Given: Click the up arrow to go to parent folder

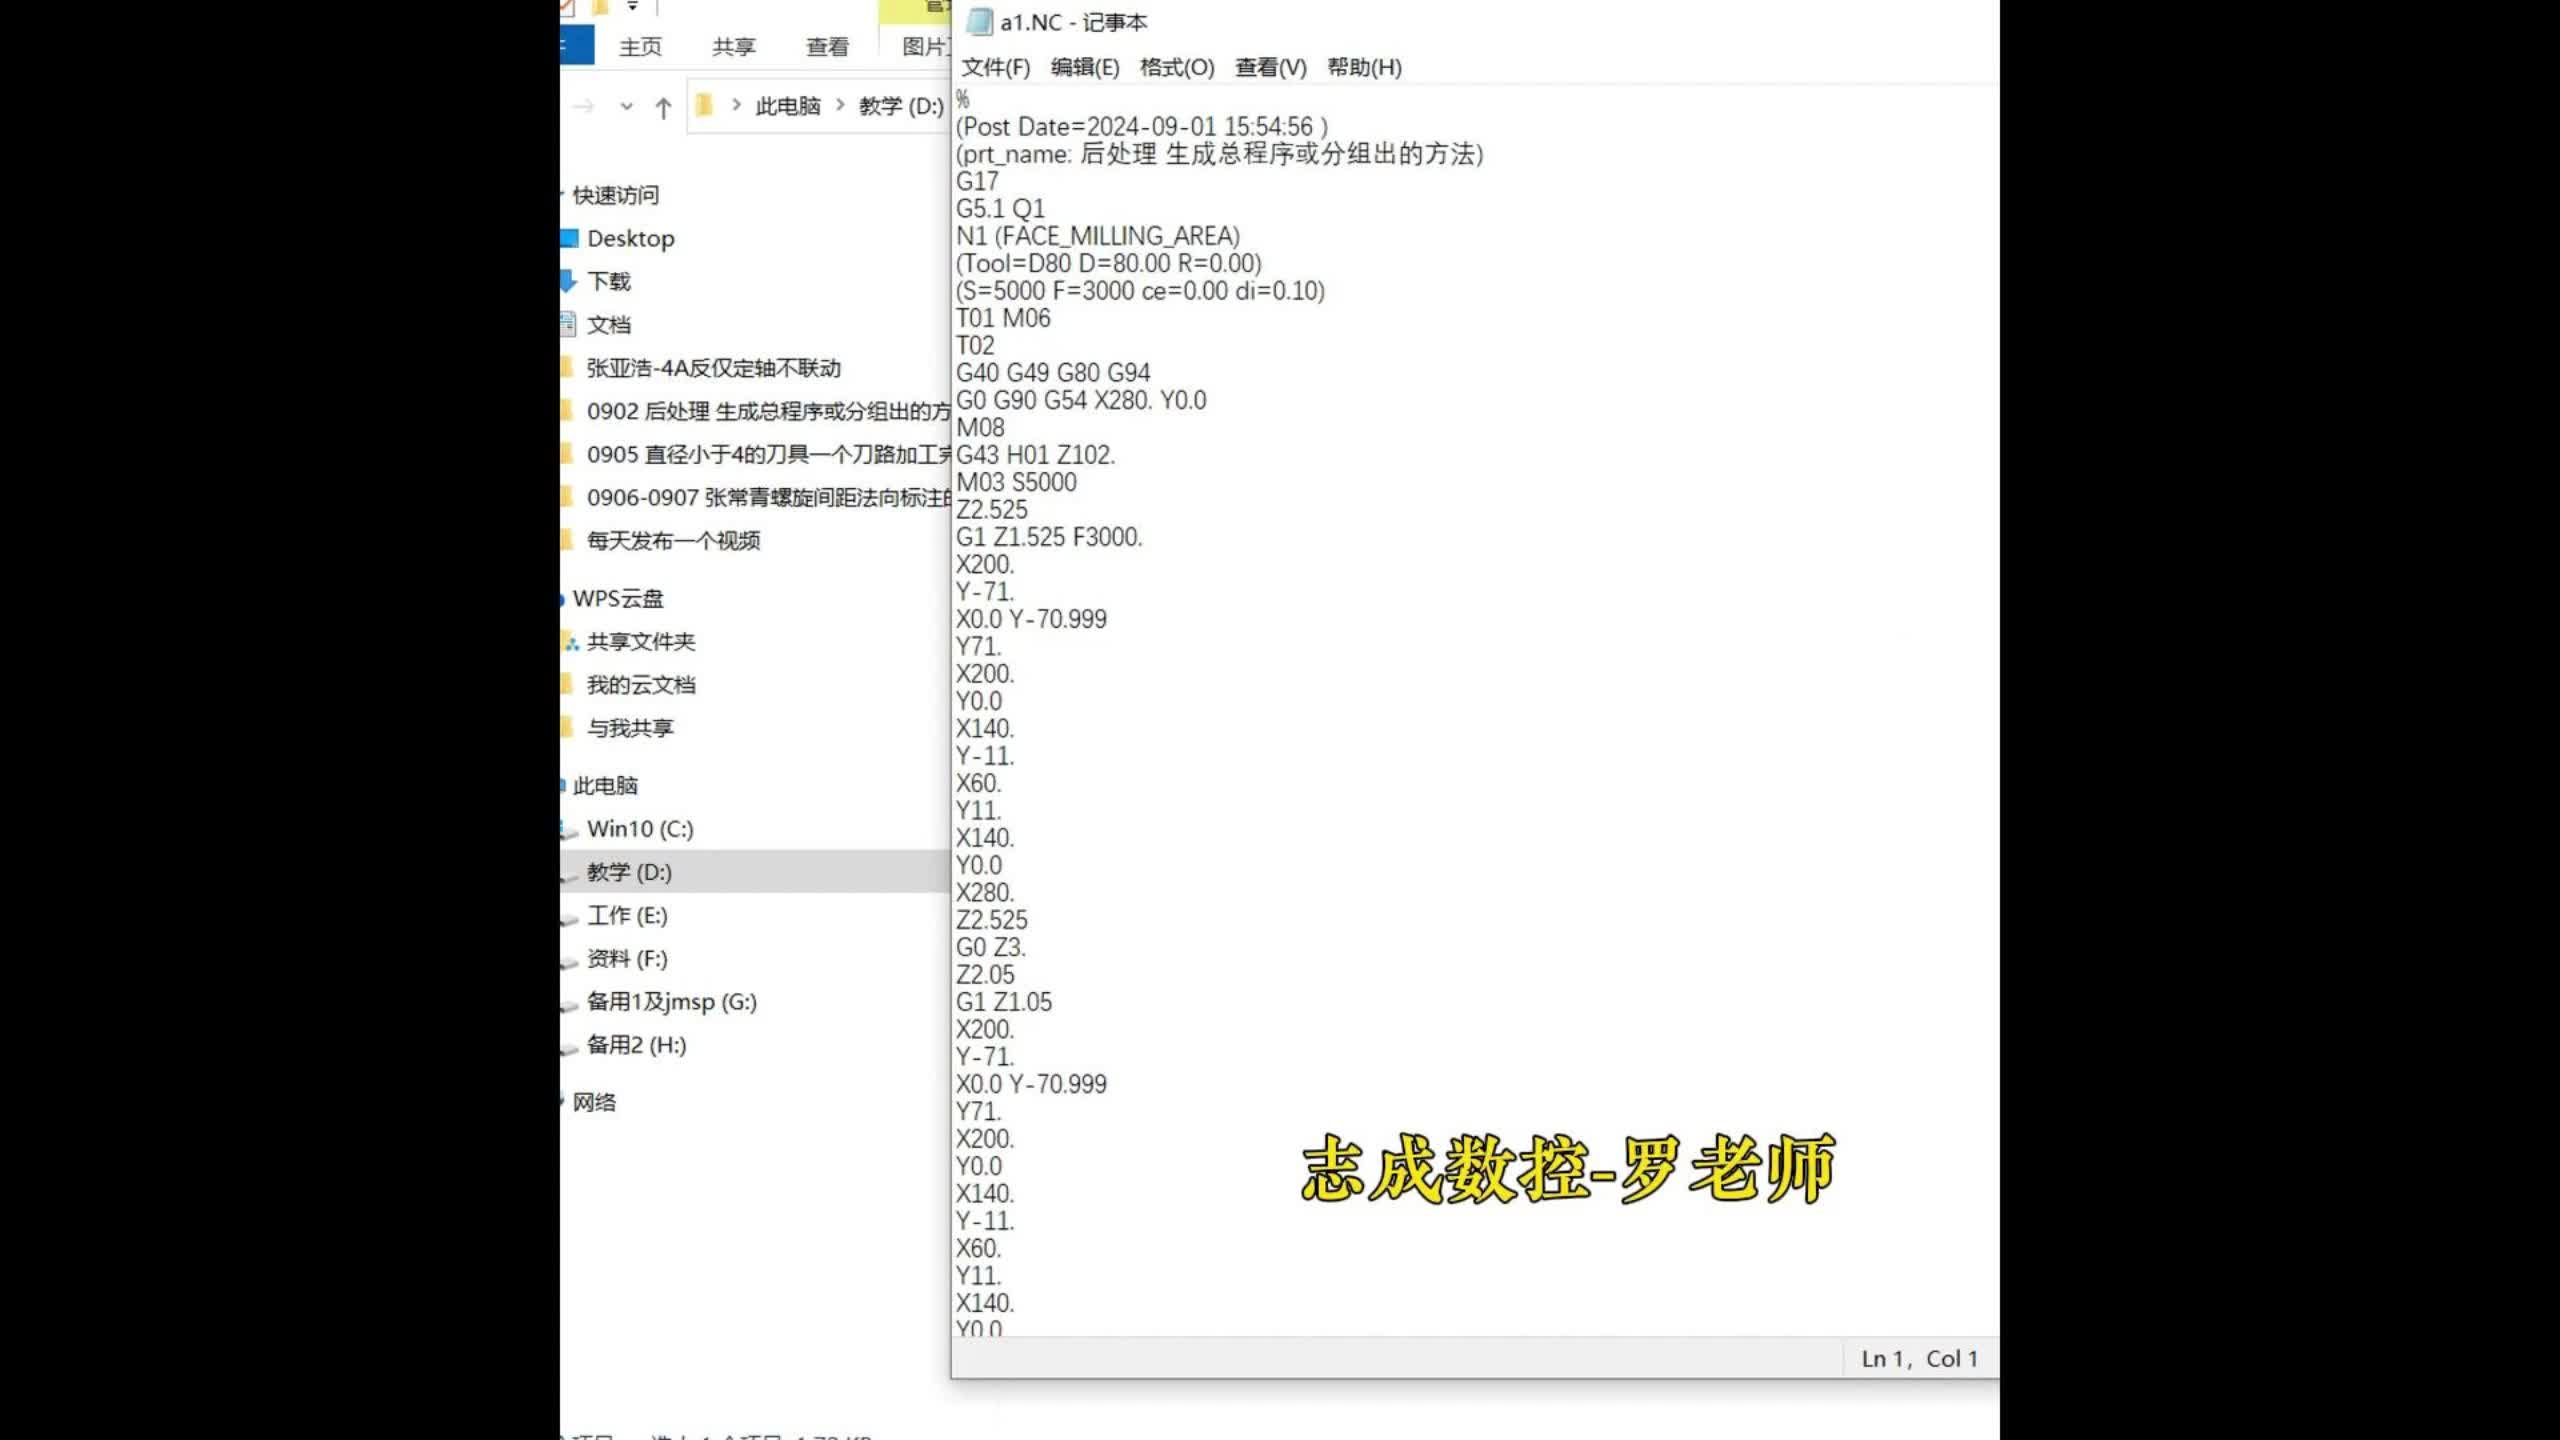Looking at the screenshot, I should tap(664, 106).
